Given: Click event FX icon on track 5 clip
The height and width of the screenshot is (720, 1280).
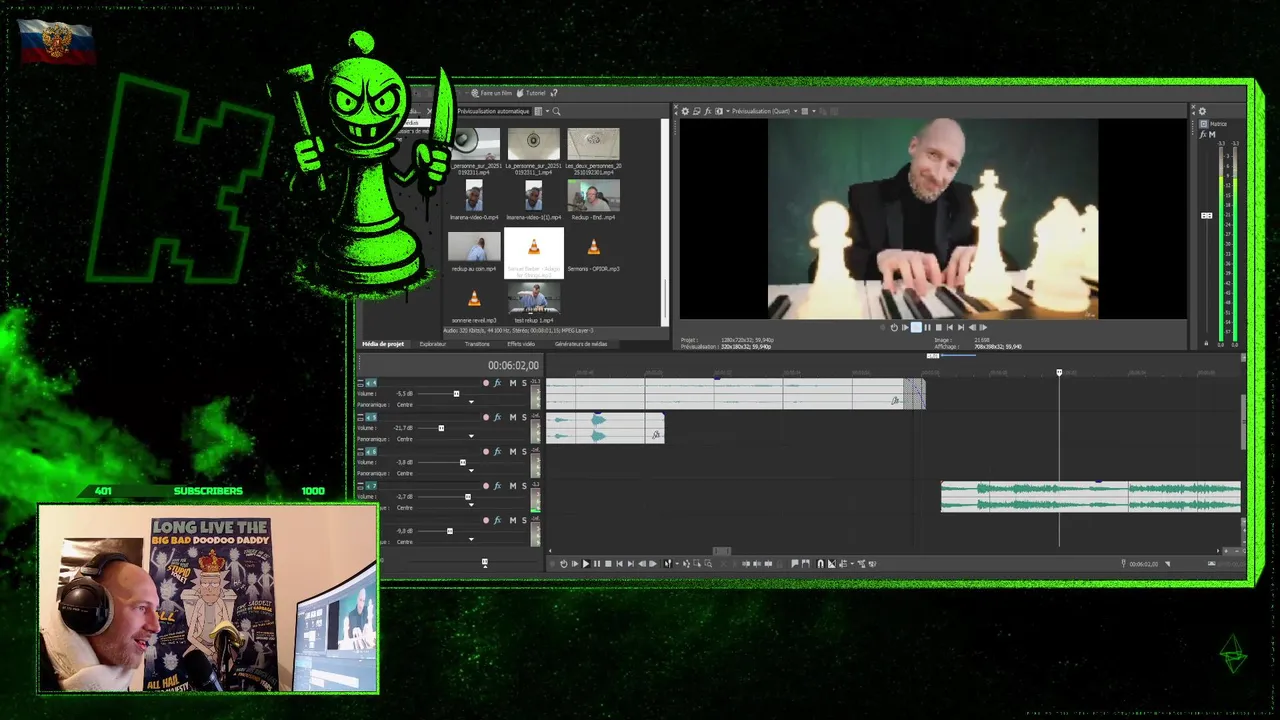Looking at the screenshot, I should pos(656,435).
